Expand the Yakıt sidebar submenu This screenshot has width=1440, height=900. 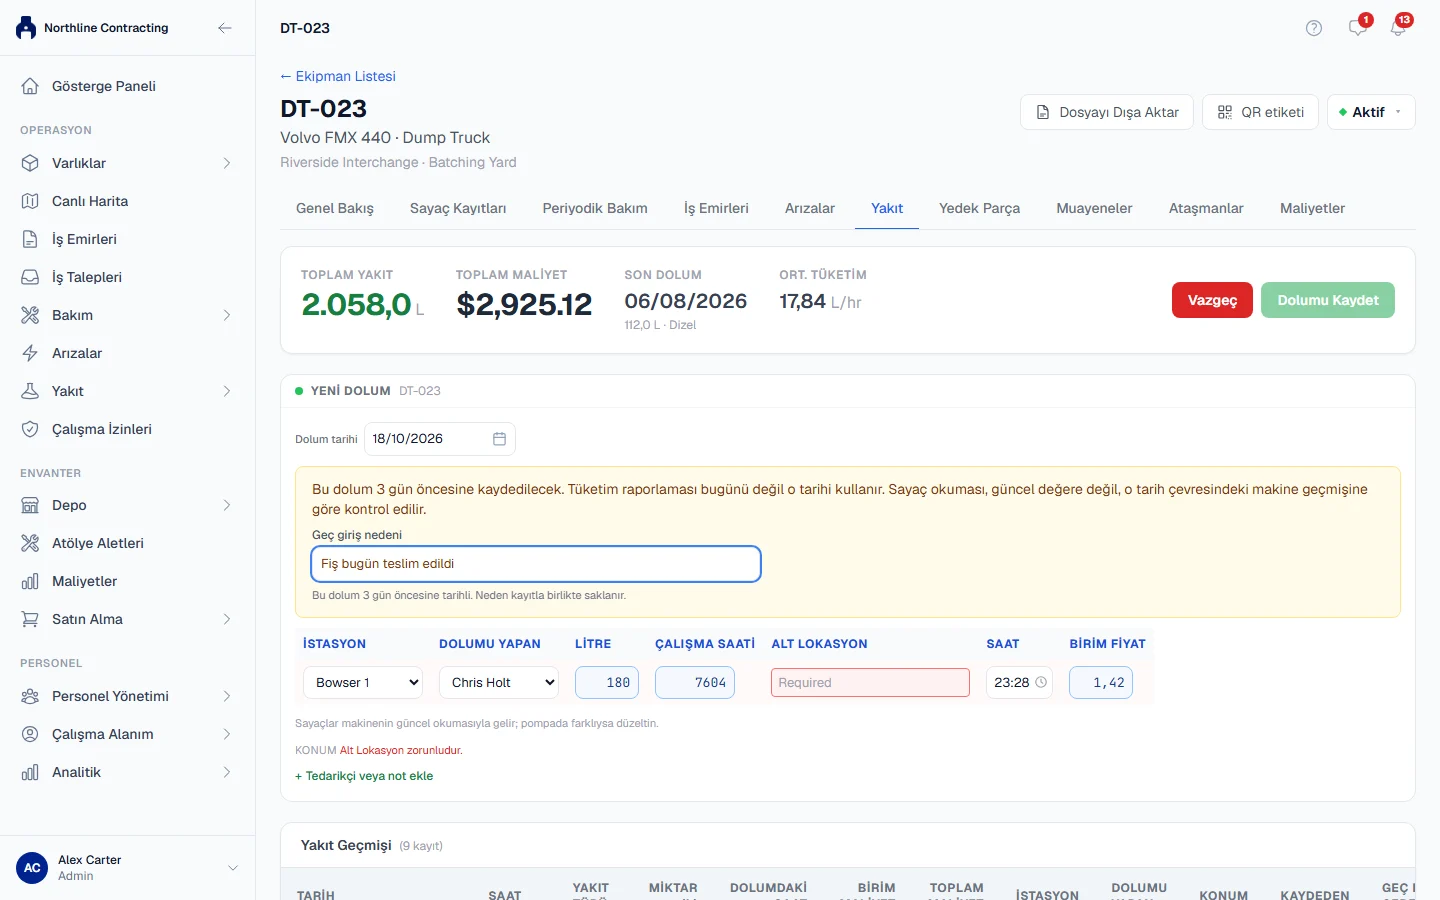[227, 391]
